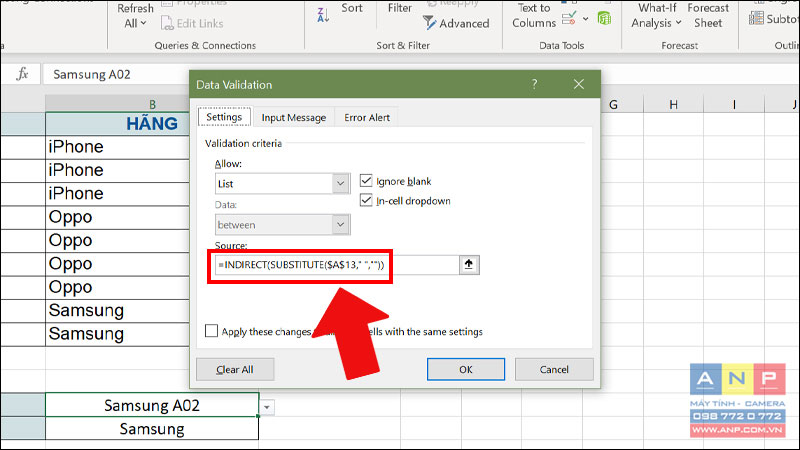Toggle the In-cell dropdown checkbox
The width and height of the screenshot is (800, 450).
[366, 200]
